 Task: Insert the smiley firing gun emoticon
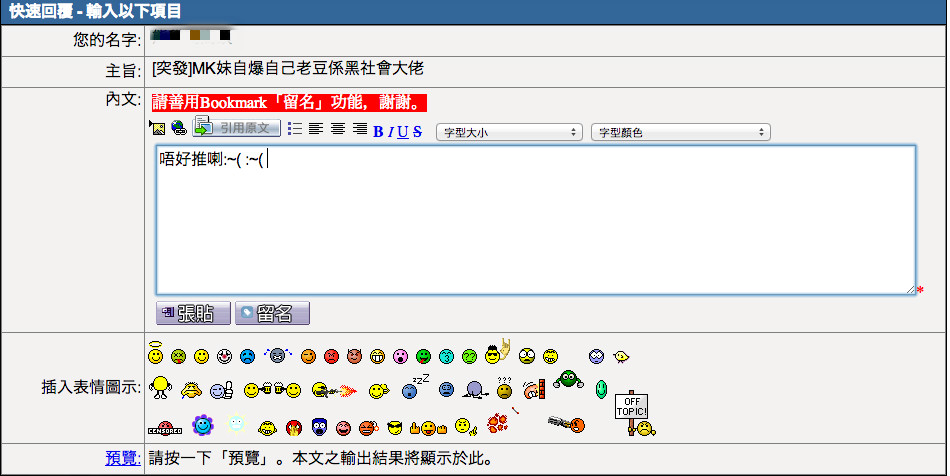pyautogui.click(x=334, y=390)
